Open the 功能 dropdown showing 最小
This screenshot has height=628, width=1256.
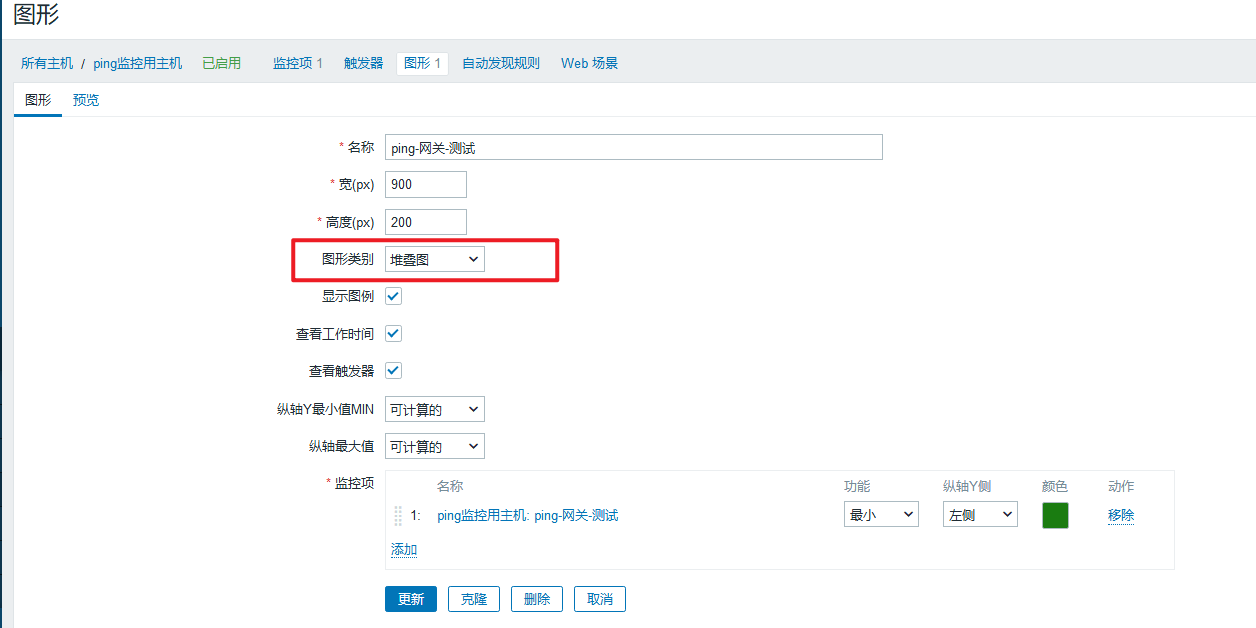tap(881, 515)
